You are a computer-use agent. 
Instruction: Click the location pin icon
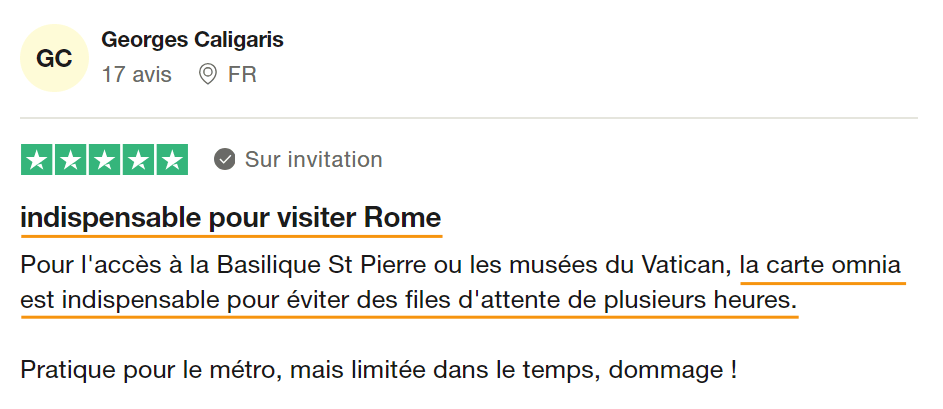pyautogui.click(x=208, y=75)
